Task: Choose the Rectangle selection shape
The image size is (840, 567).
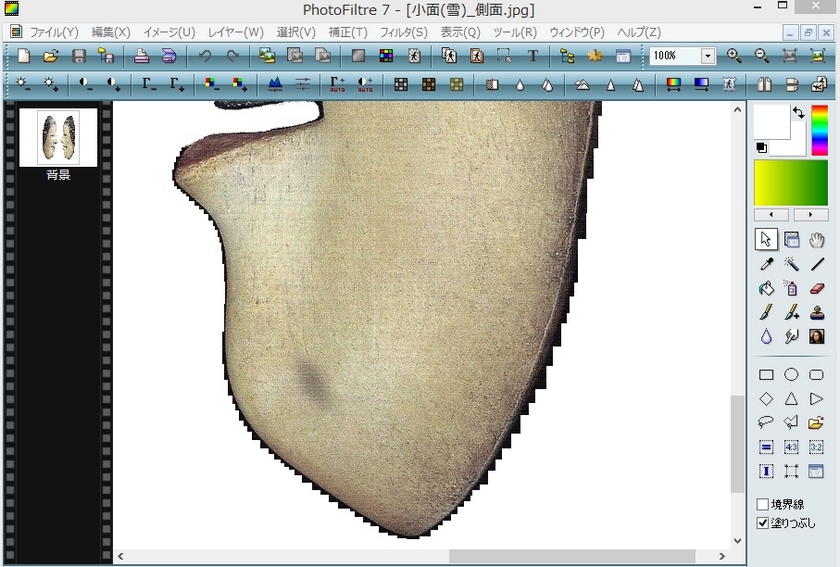Action: [766, 375]
